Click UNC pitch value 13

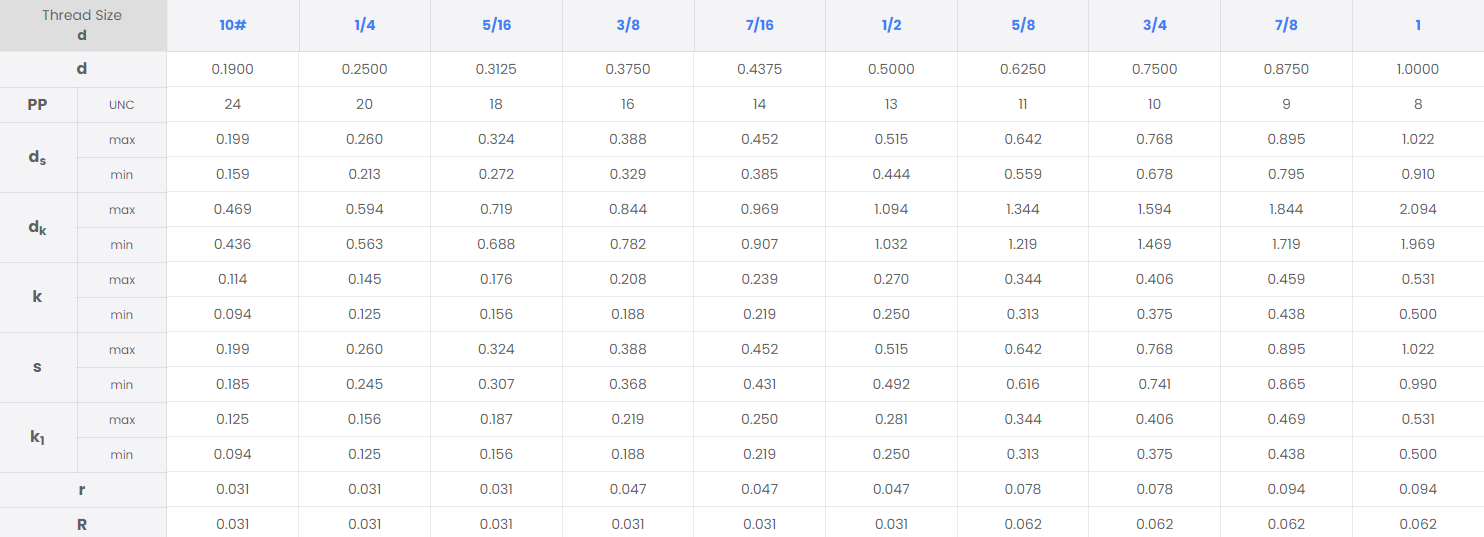[891, 104]
